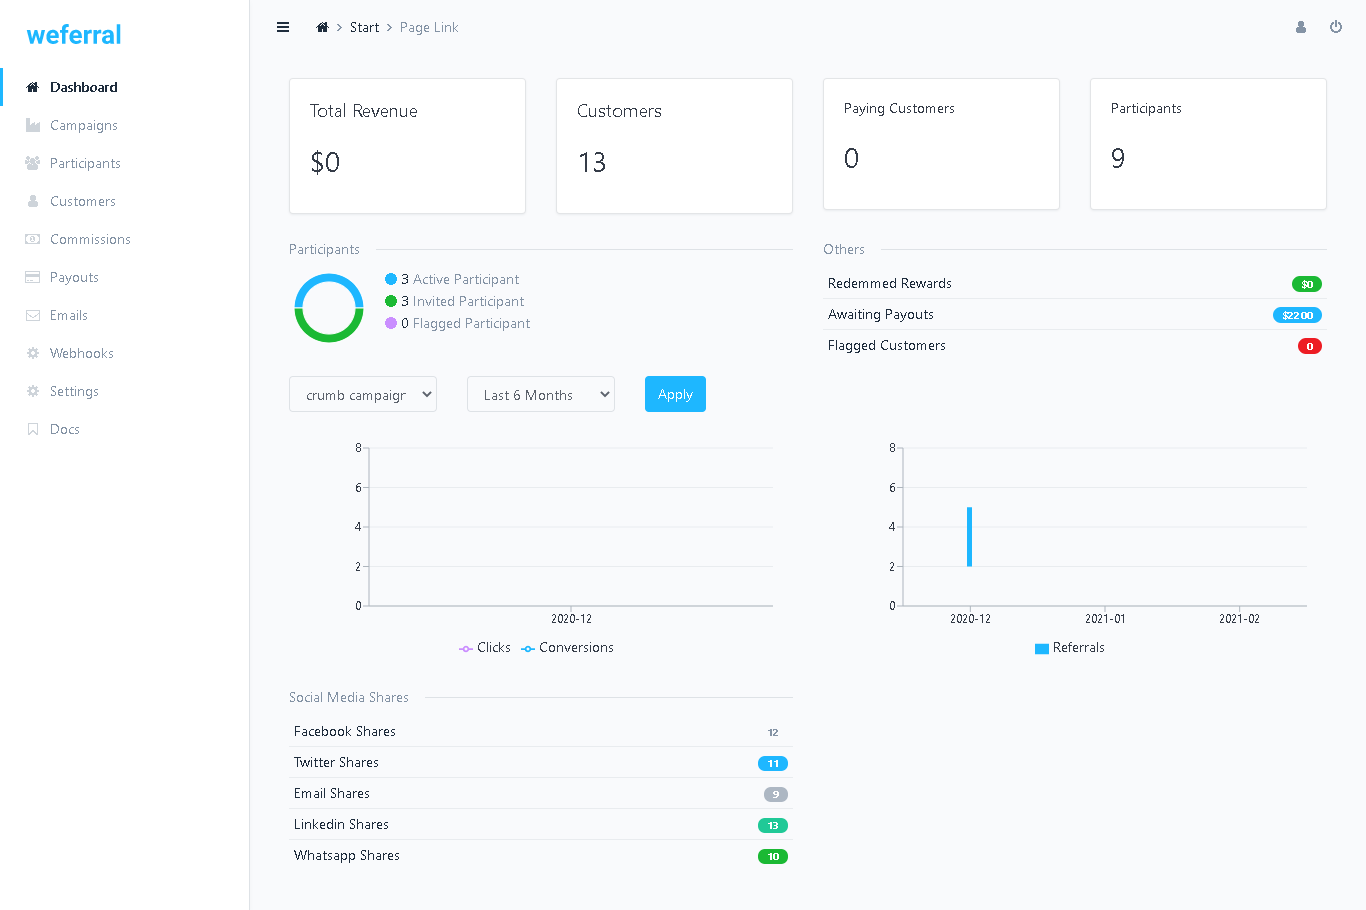Click the Customers person icon

coord(31,201)
